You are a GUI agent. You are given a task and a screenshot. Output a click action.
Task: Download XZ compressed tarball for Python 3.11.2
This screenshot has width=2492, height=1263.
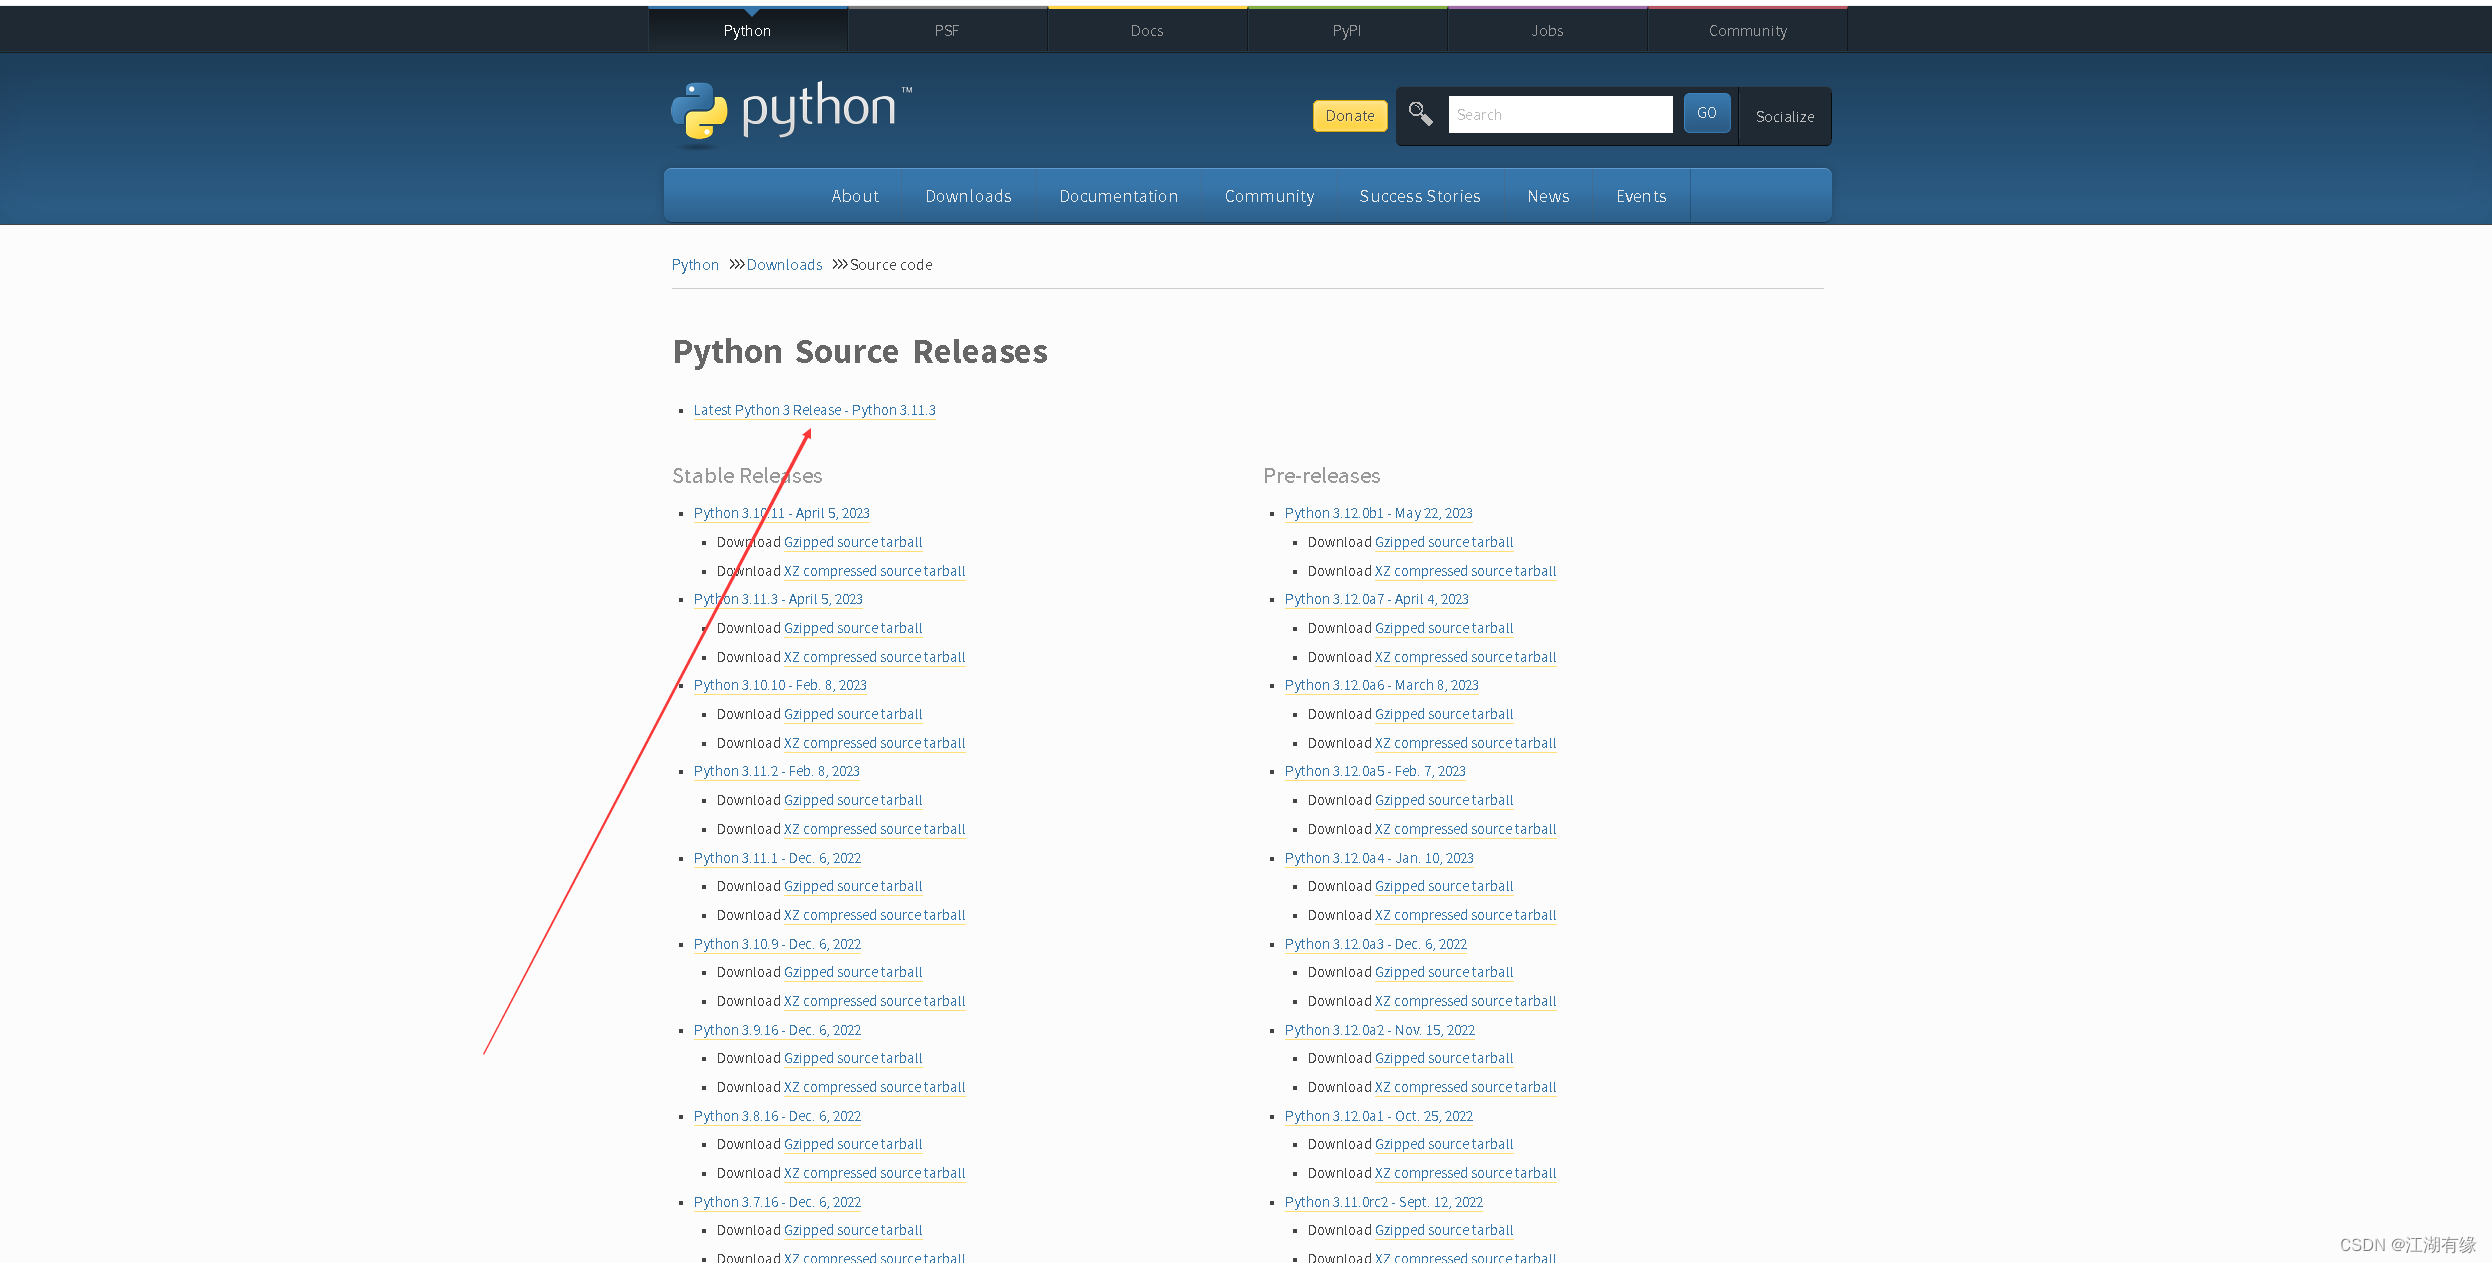tap(874, 829)
